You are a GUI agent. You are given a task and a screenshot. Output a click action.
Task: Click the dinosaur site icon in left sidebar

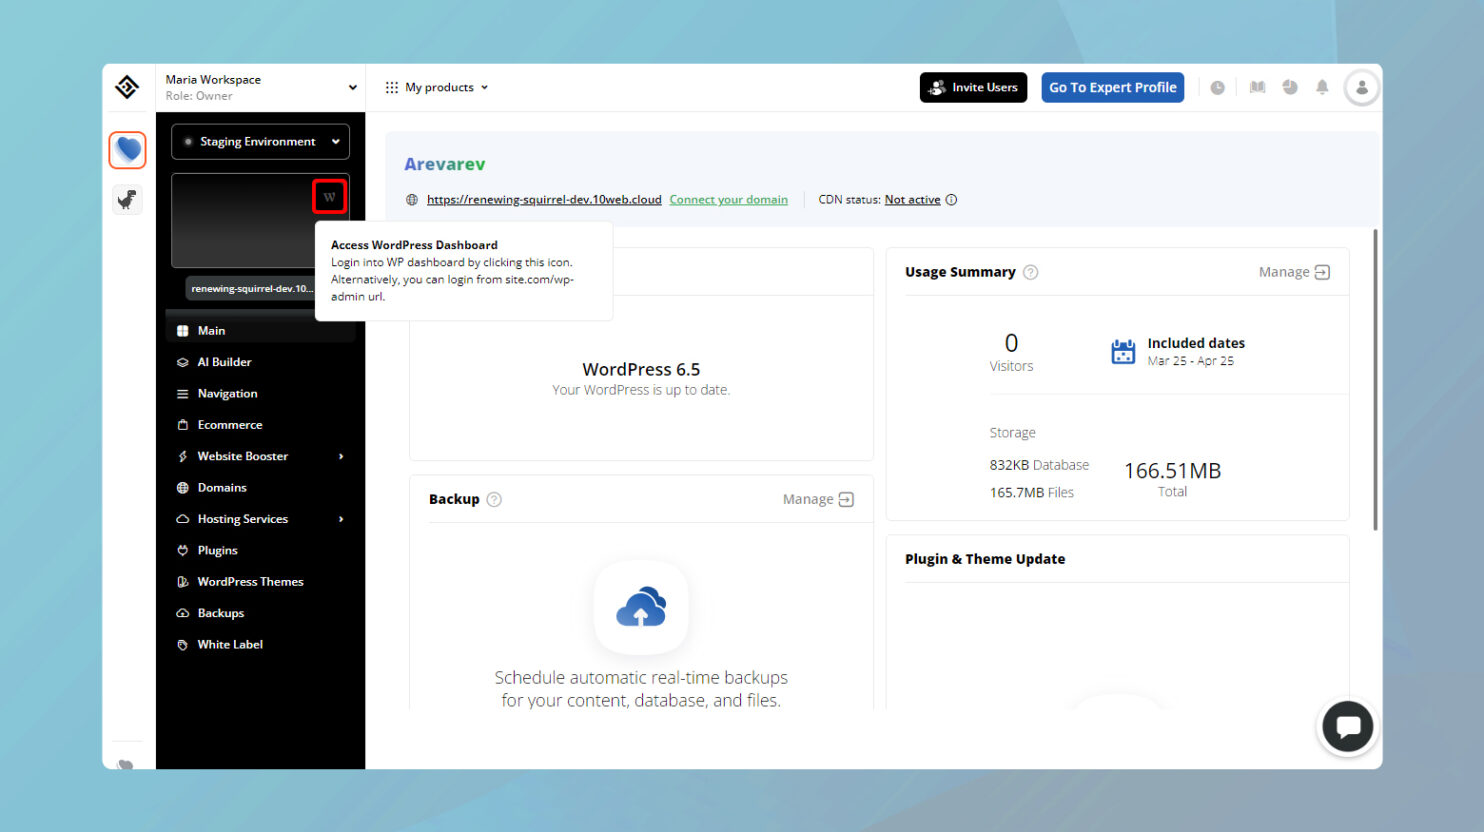127,199
